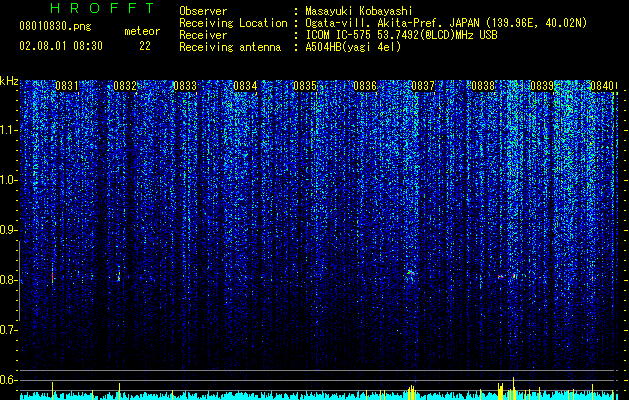Click the 0838 time marker

pyautogui.click(x=483, y=86)
